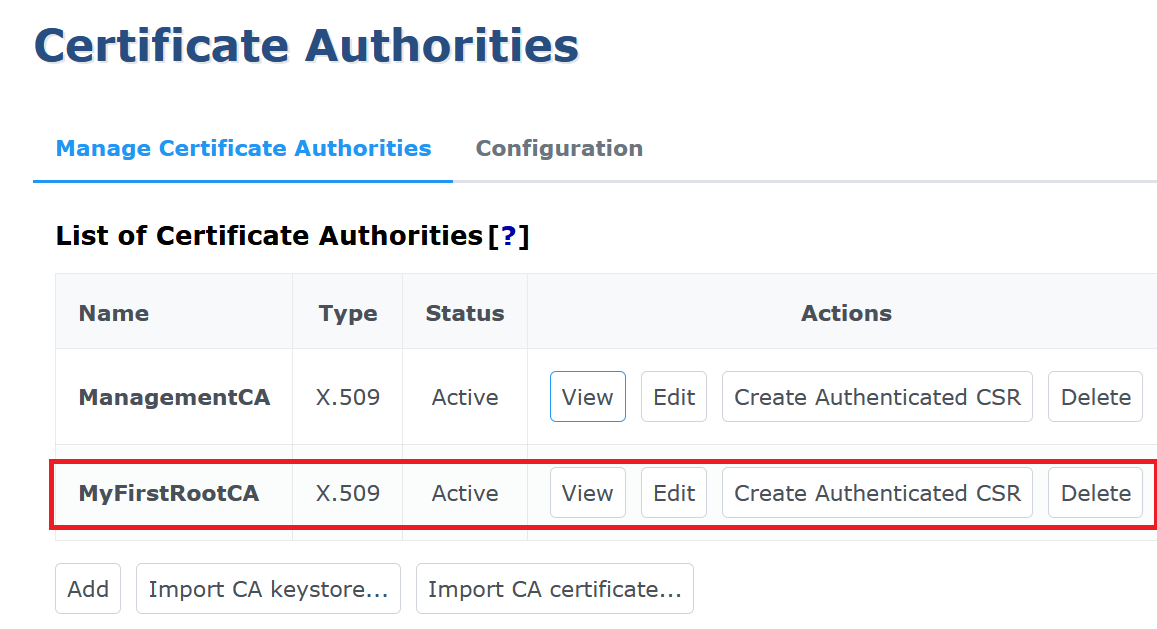Choose Import CA certificate option
Viewport: 1157px width, 629px height.
click(554, 589)
